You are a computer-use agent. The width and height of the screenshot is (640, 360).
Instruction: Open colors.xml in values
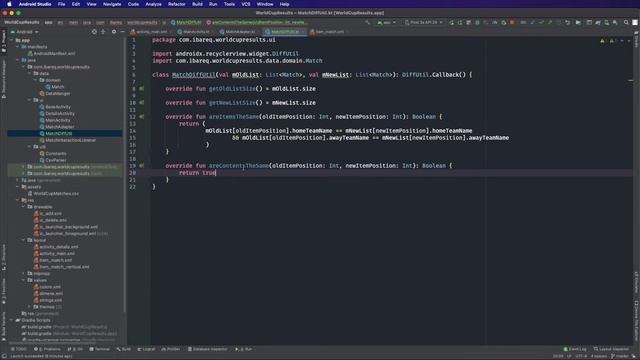coord(48,287)
